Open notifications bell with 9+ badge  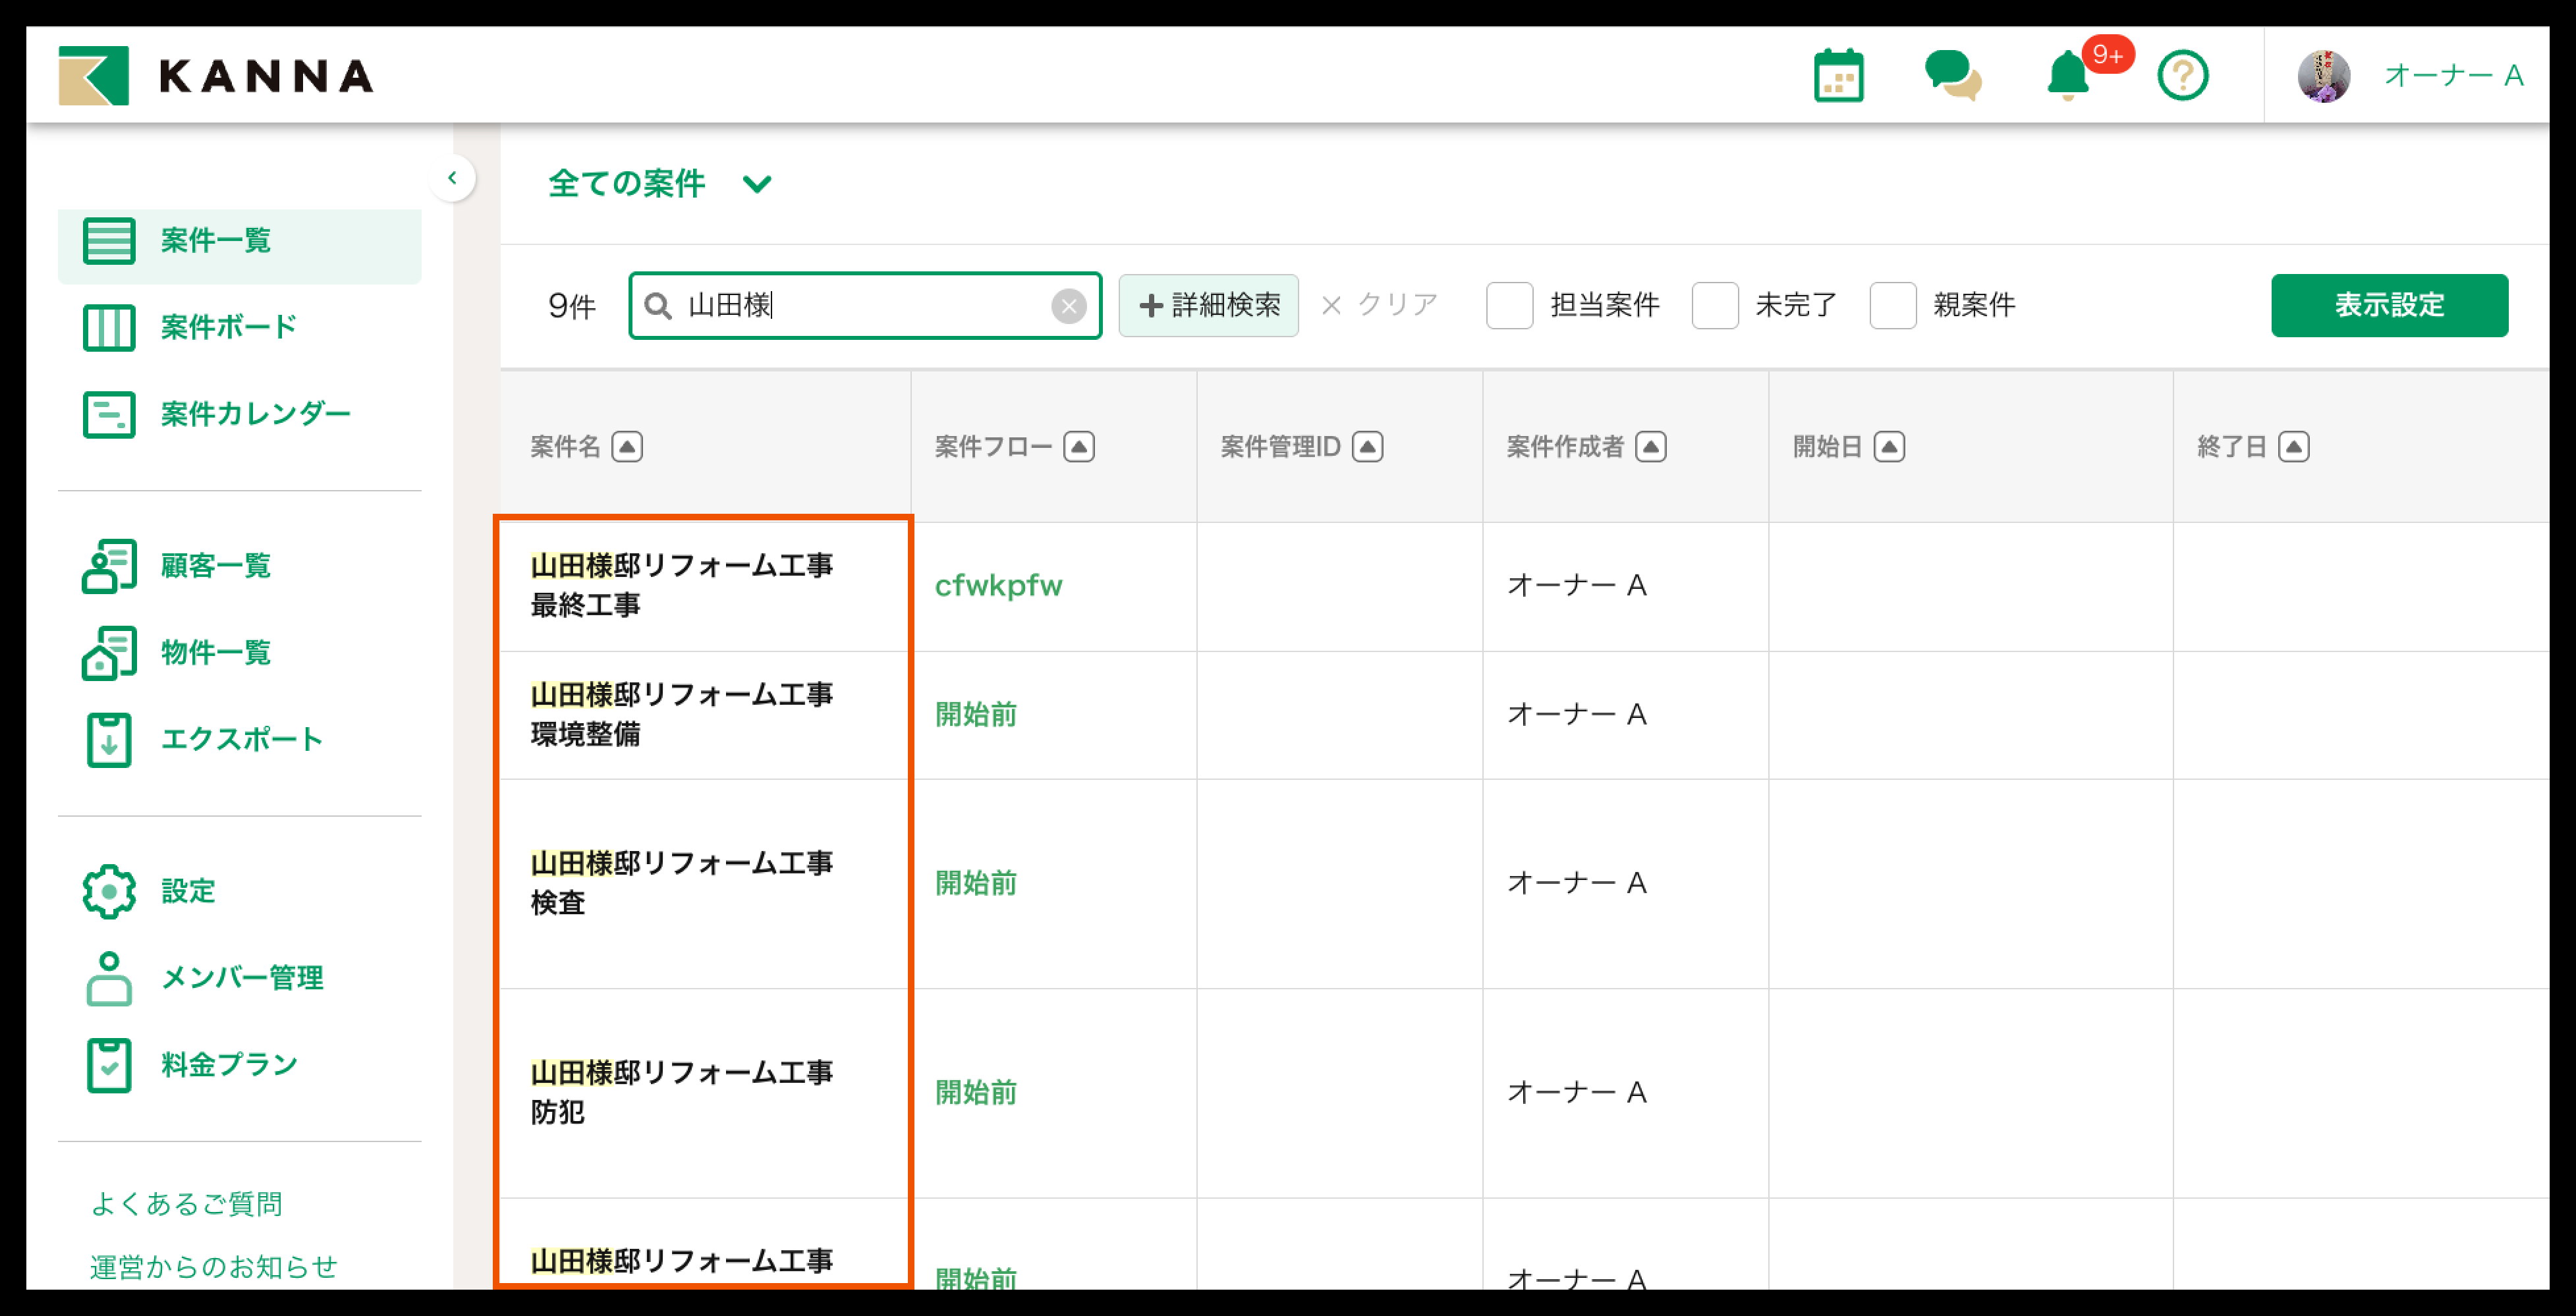[x=2068, y=76]
